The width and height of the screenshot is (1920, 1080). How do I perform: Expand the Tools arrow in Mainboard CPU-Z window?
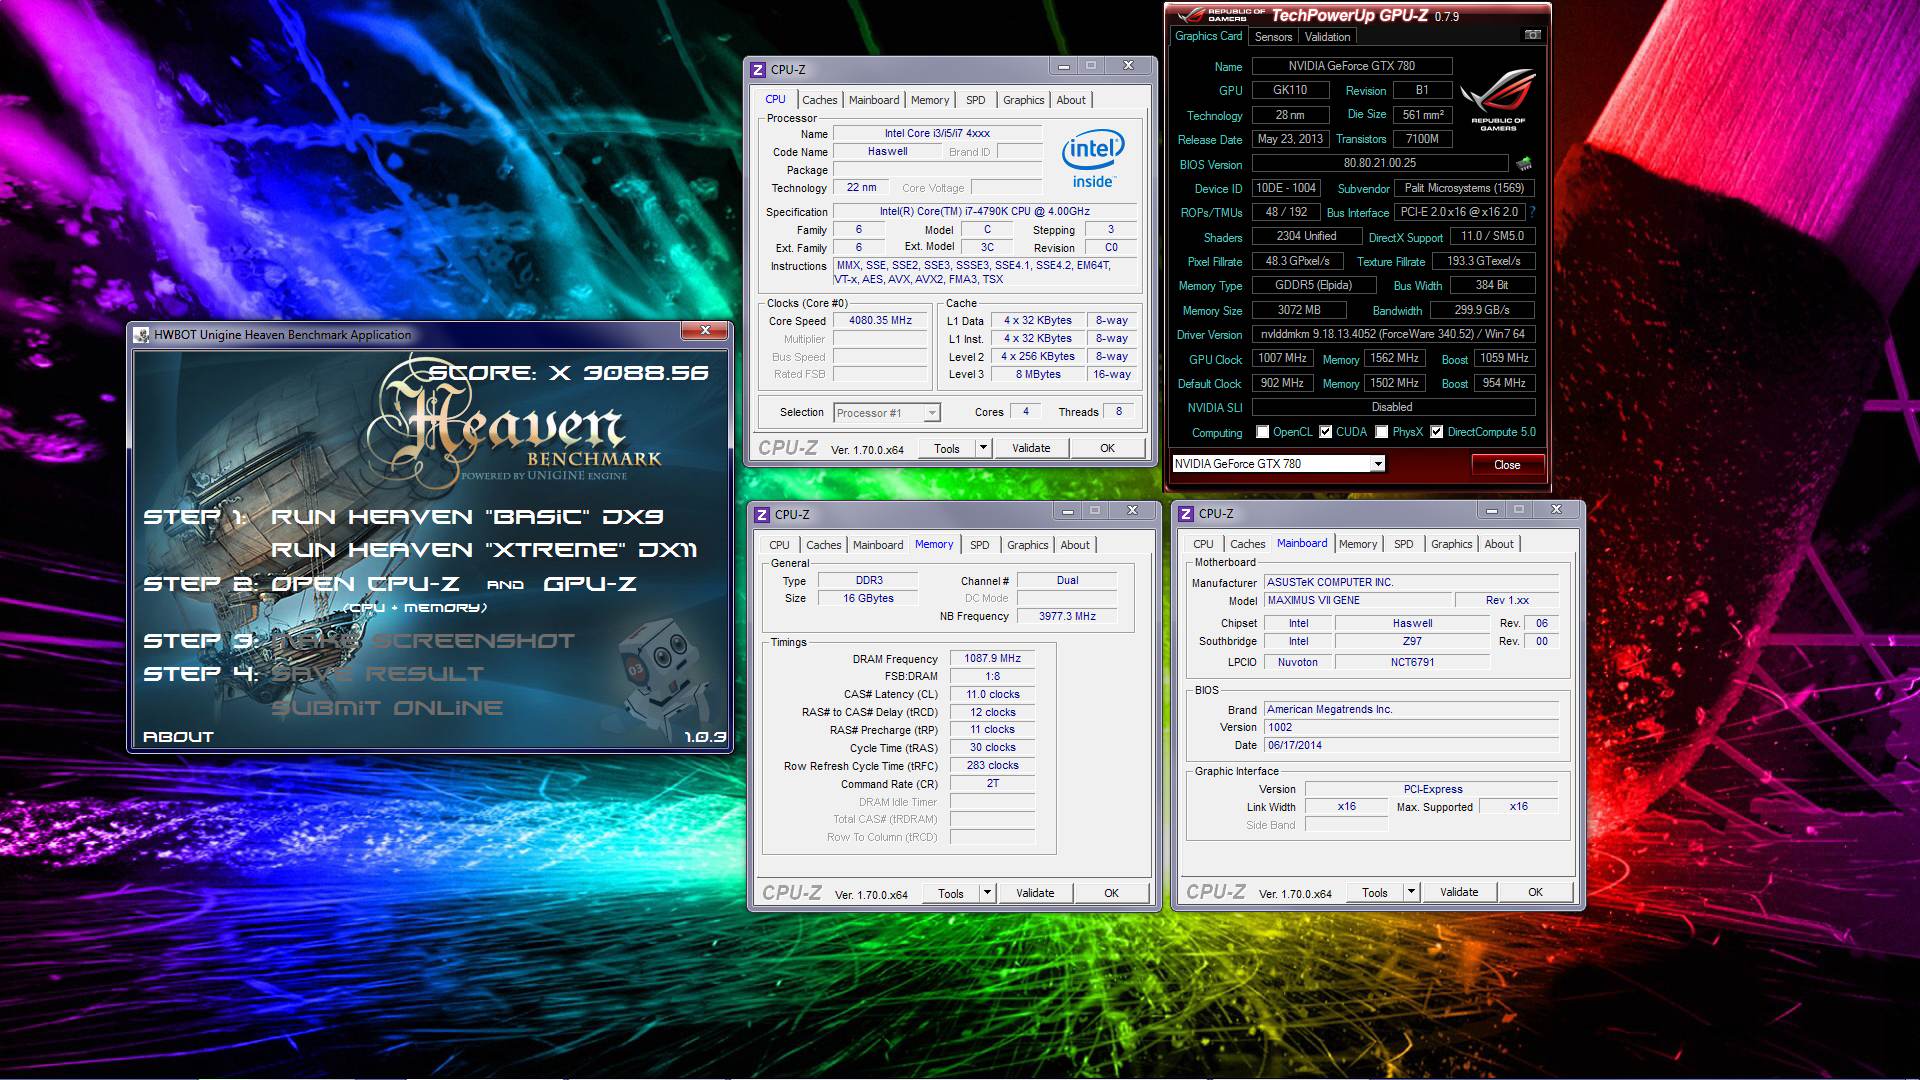point(1411,892)
